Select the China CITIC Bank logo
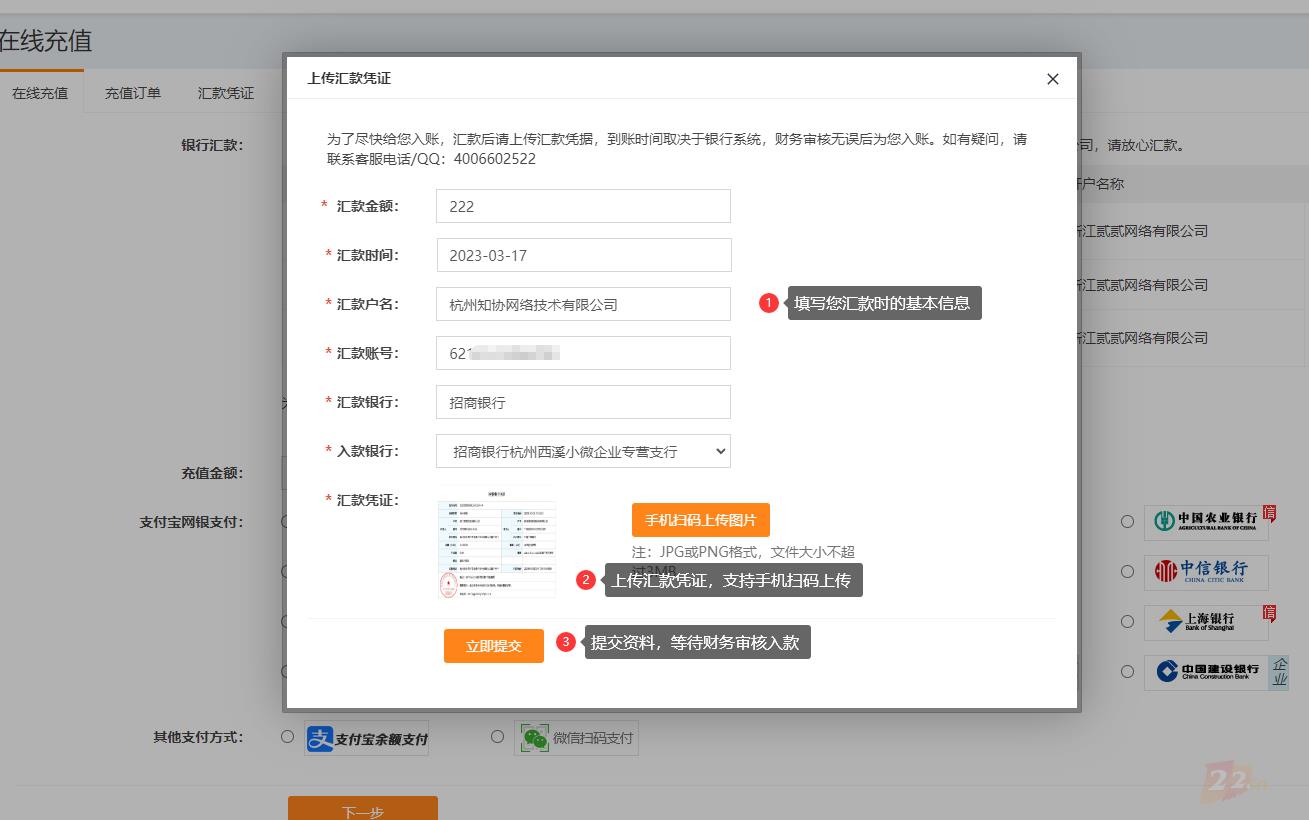The image size is (1309, 820). click(x=1205, y=572)
